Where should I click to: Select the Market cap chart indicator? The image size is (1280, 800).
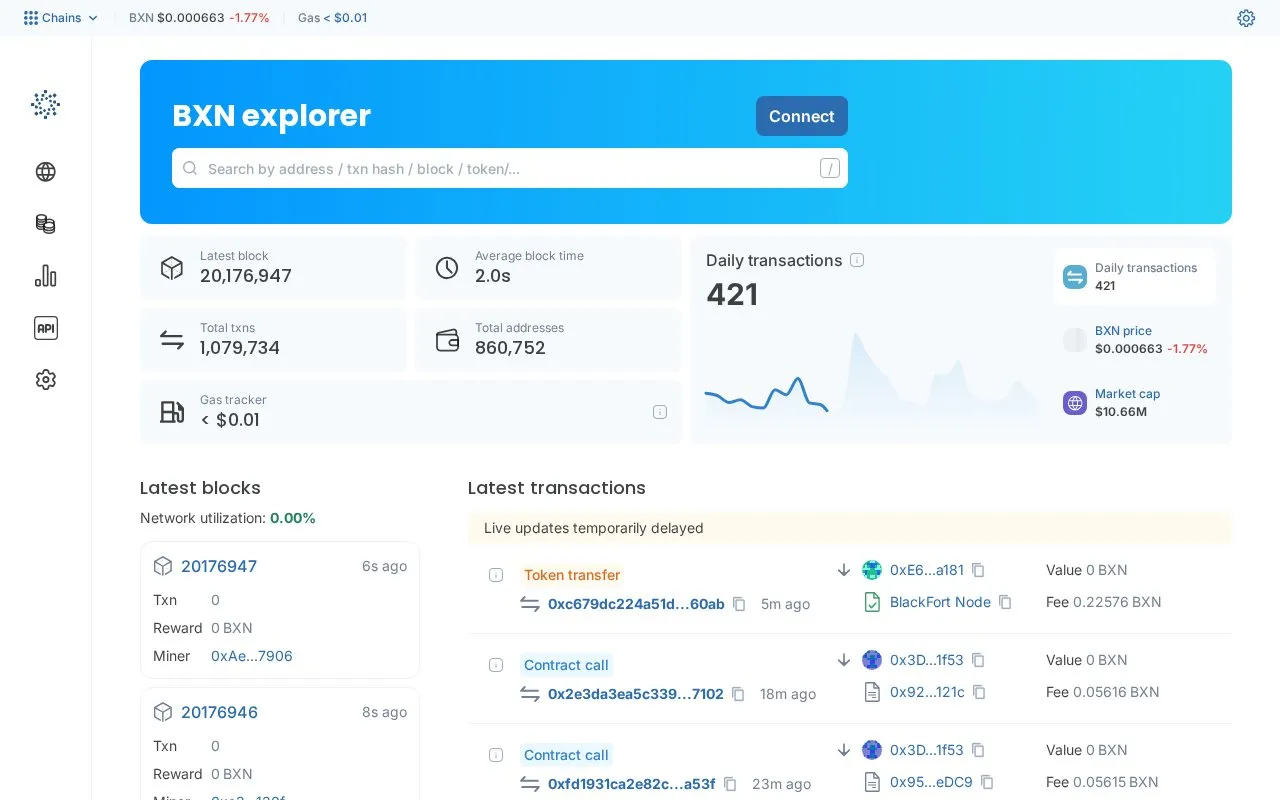(x=1135, y=403)
